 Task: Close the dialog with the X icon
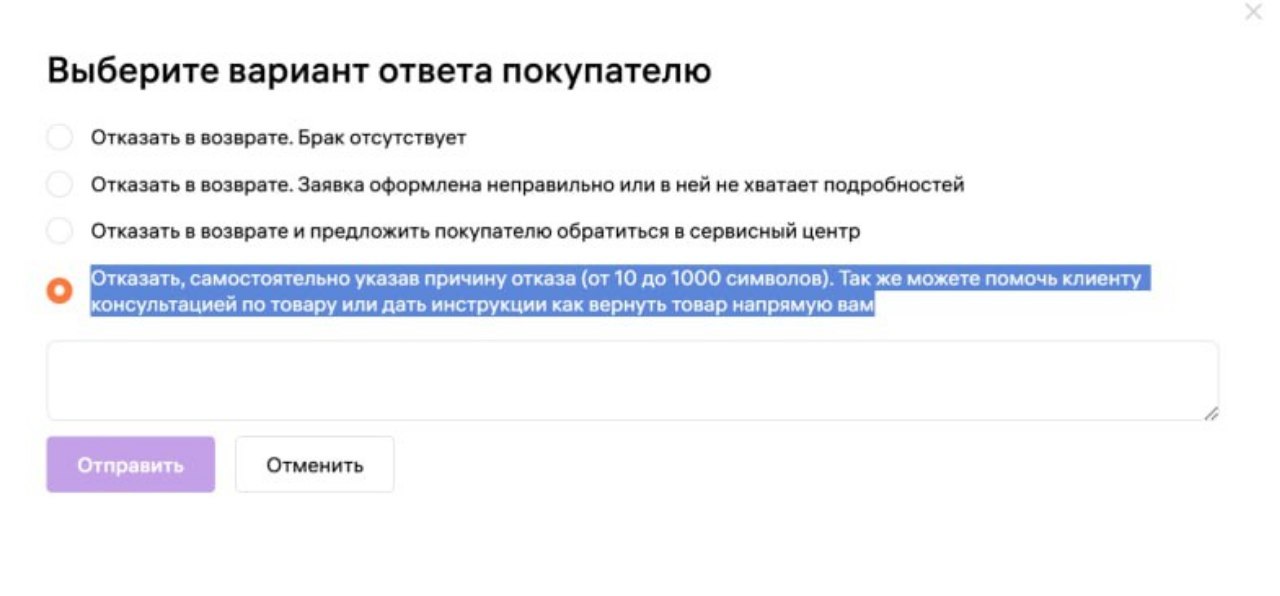1253,14
